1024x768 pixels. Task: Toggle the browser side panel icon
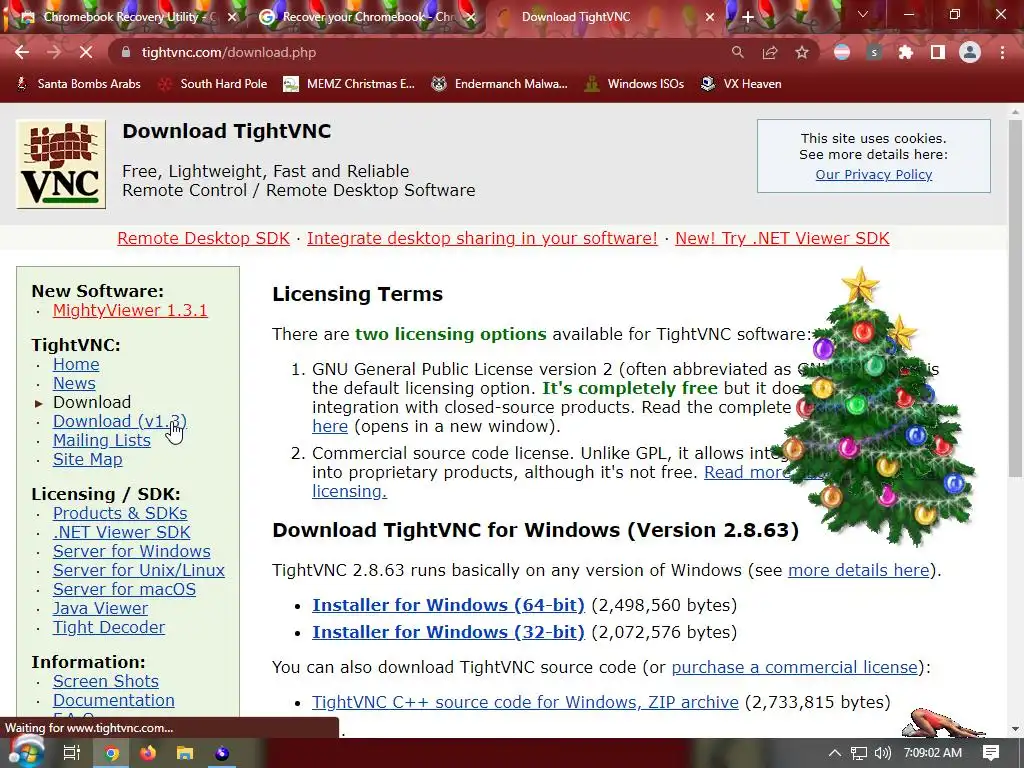(x=938, y=52)
